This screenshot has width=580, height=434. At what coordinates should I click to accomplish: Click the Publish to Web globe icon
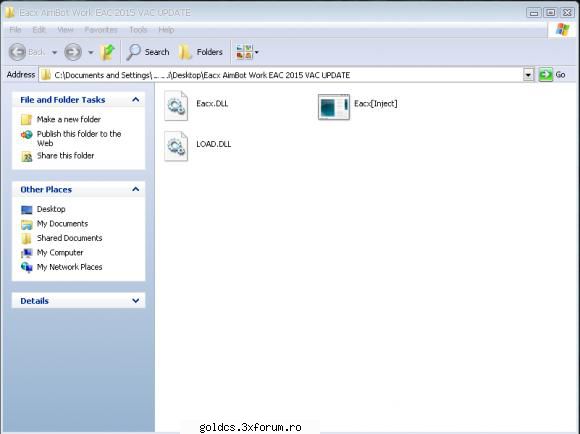[27, 135]
